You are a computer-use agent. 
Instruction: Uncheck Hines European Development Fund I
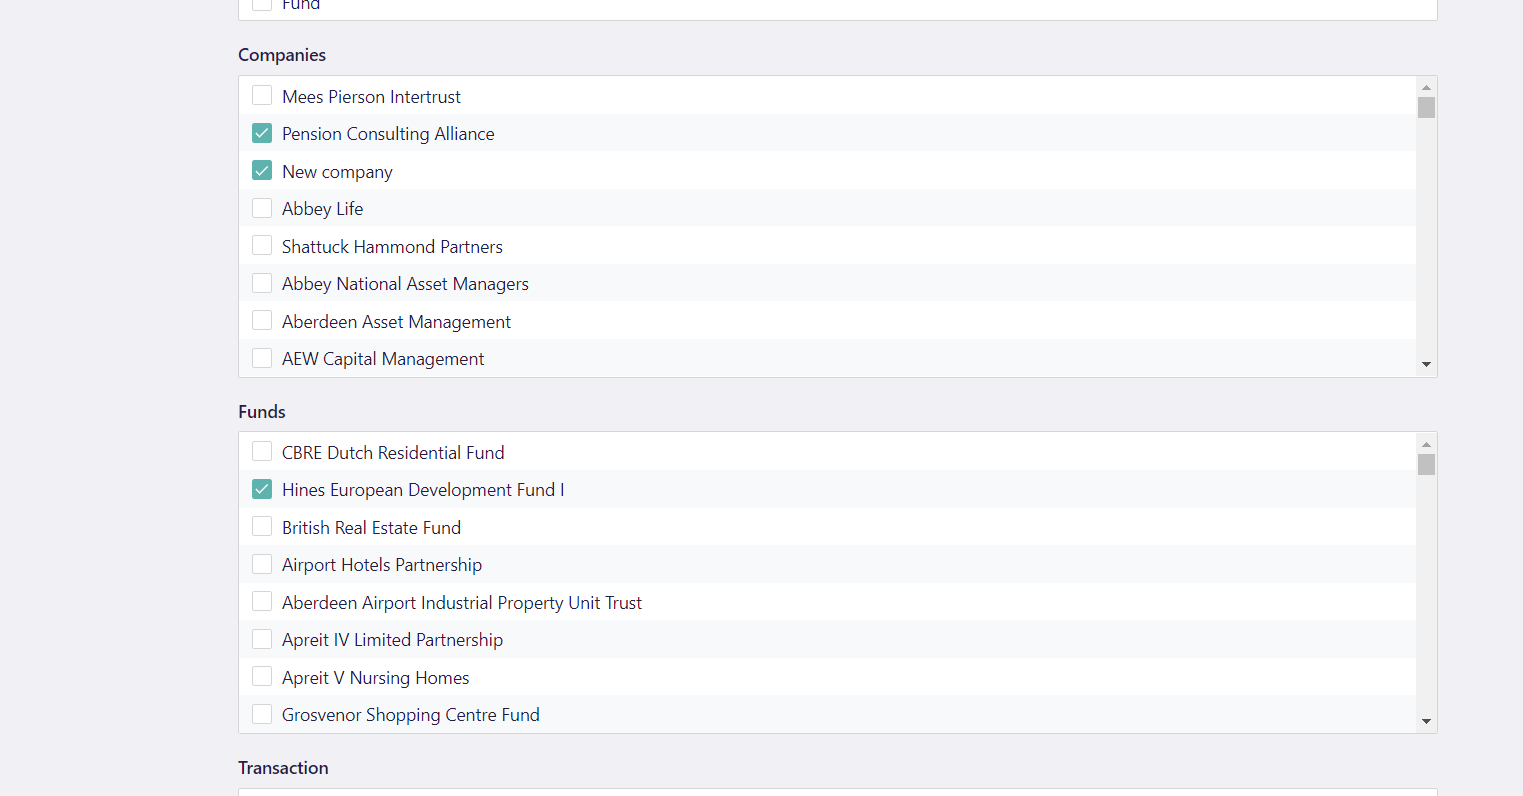point(261,489)
